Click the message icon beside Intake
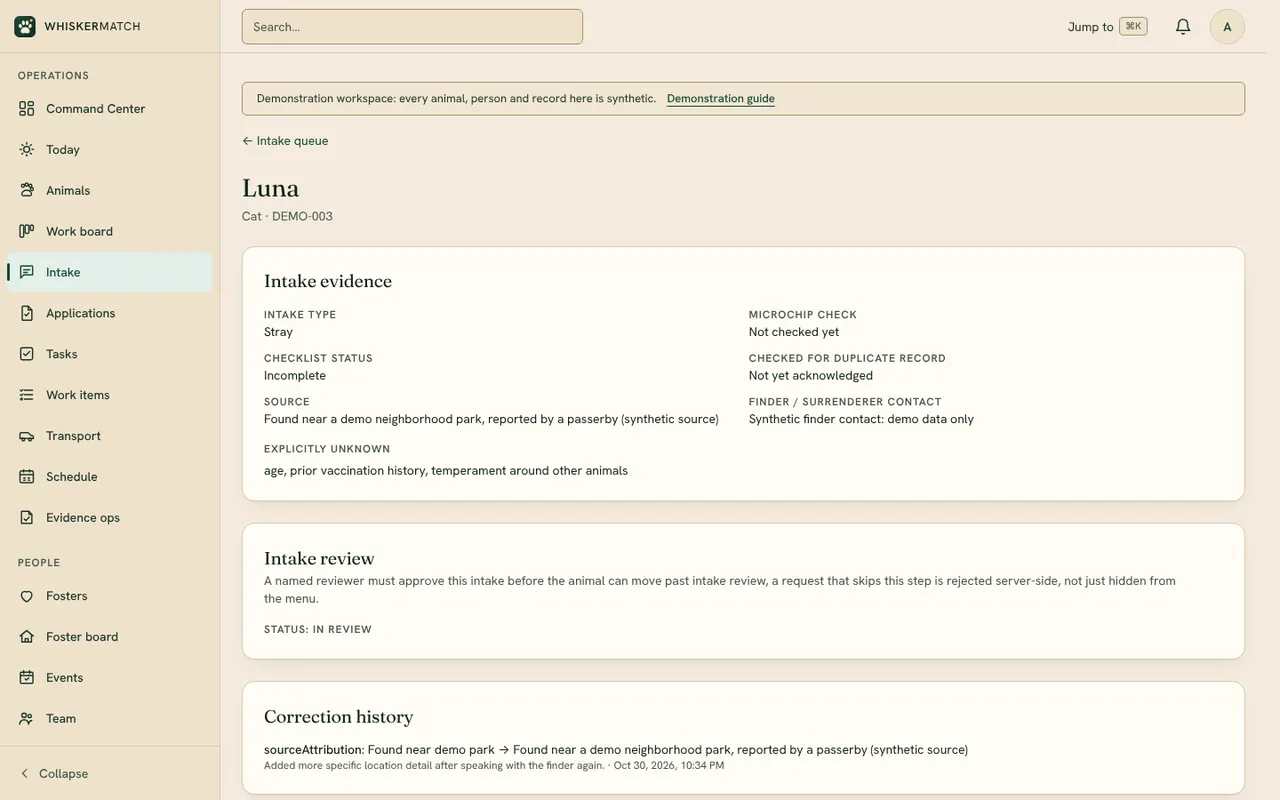1280x800 pixels. pos(27,272)
